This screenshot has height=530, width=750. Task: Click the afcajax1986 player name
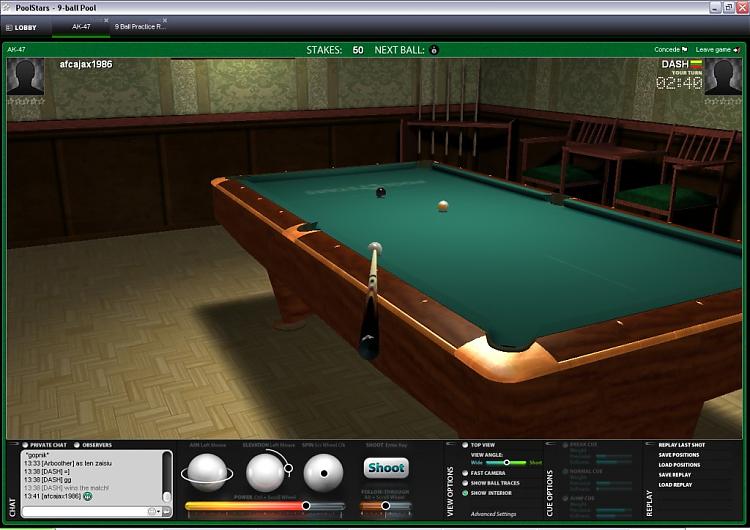[x=86, y=64]
